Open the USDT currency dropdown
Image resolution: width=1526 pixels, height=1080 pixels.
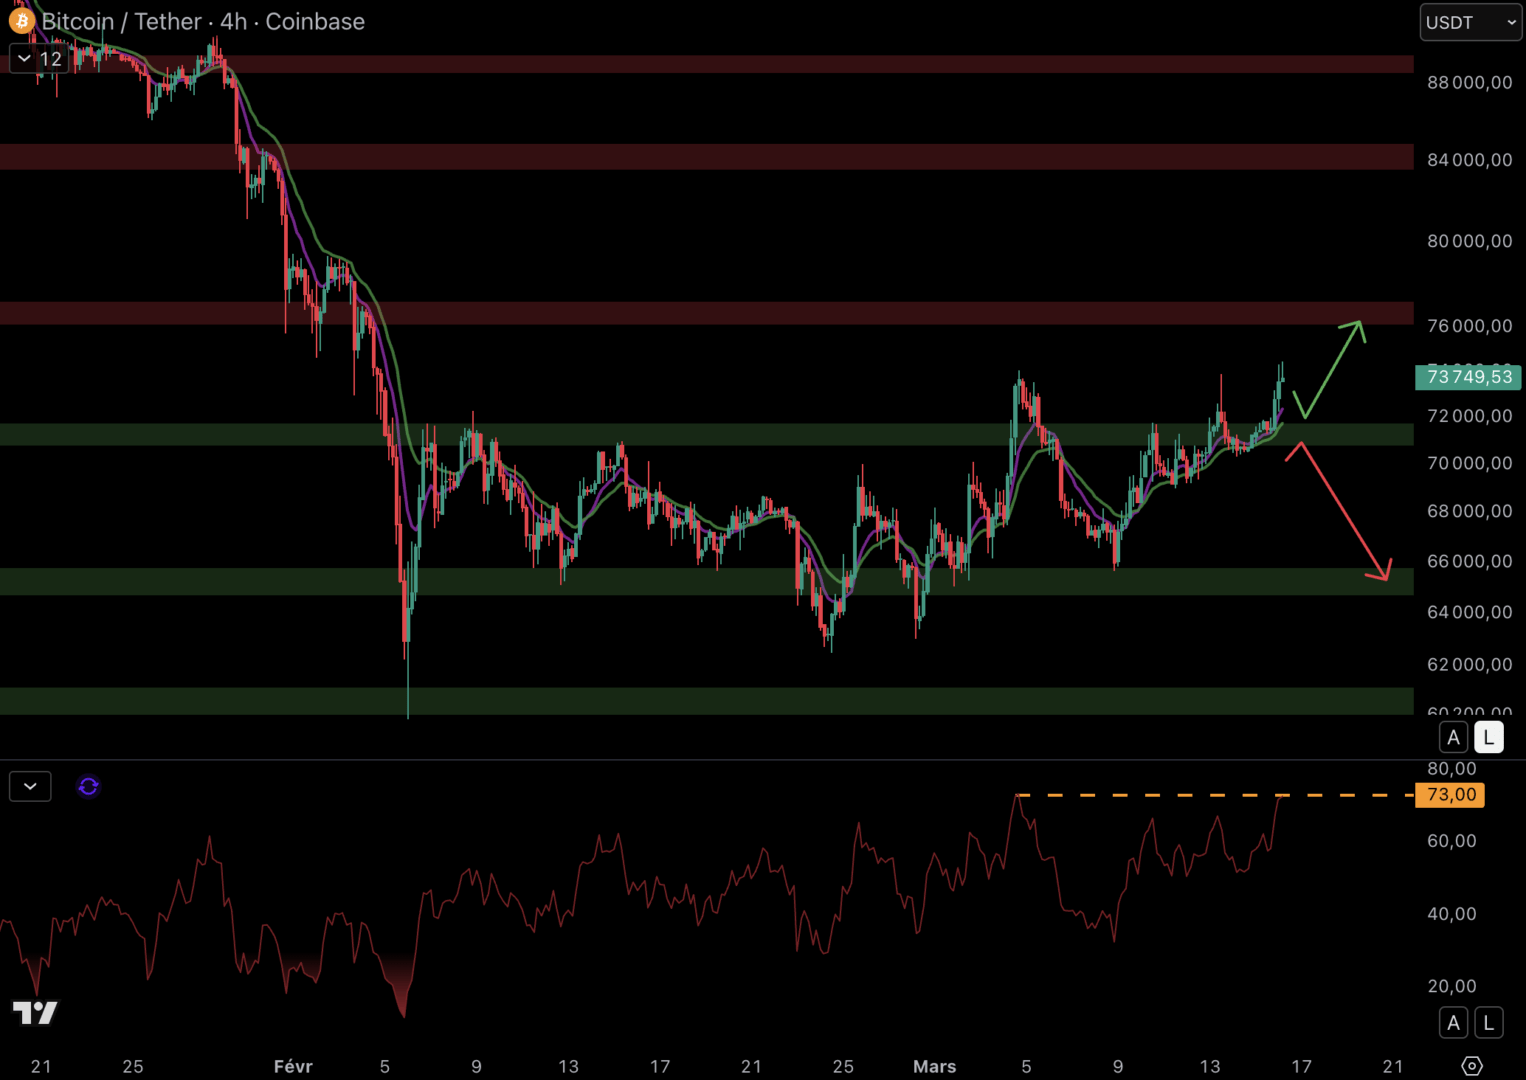pos(1470,22)
